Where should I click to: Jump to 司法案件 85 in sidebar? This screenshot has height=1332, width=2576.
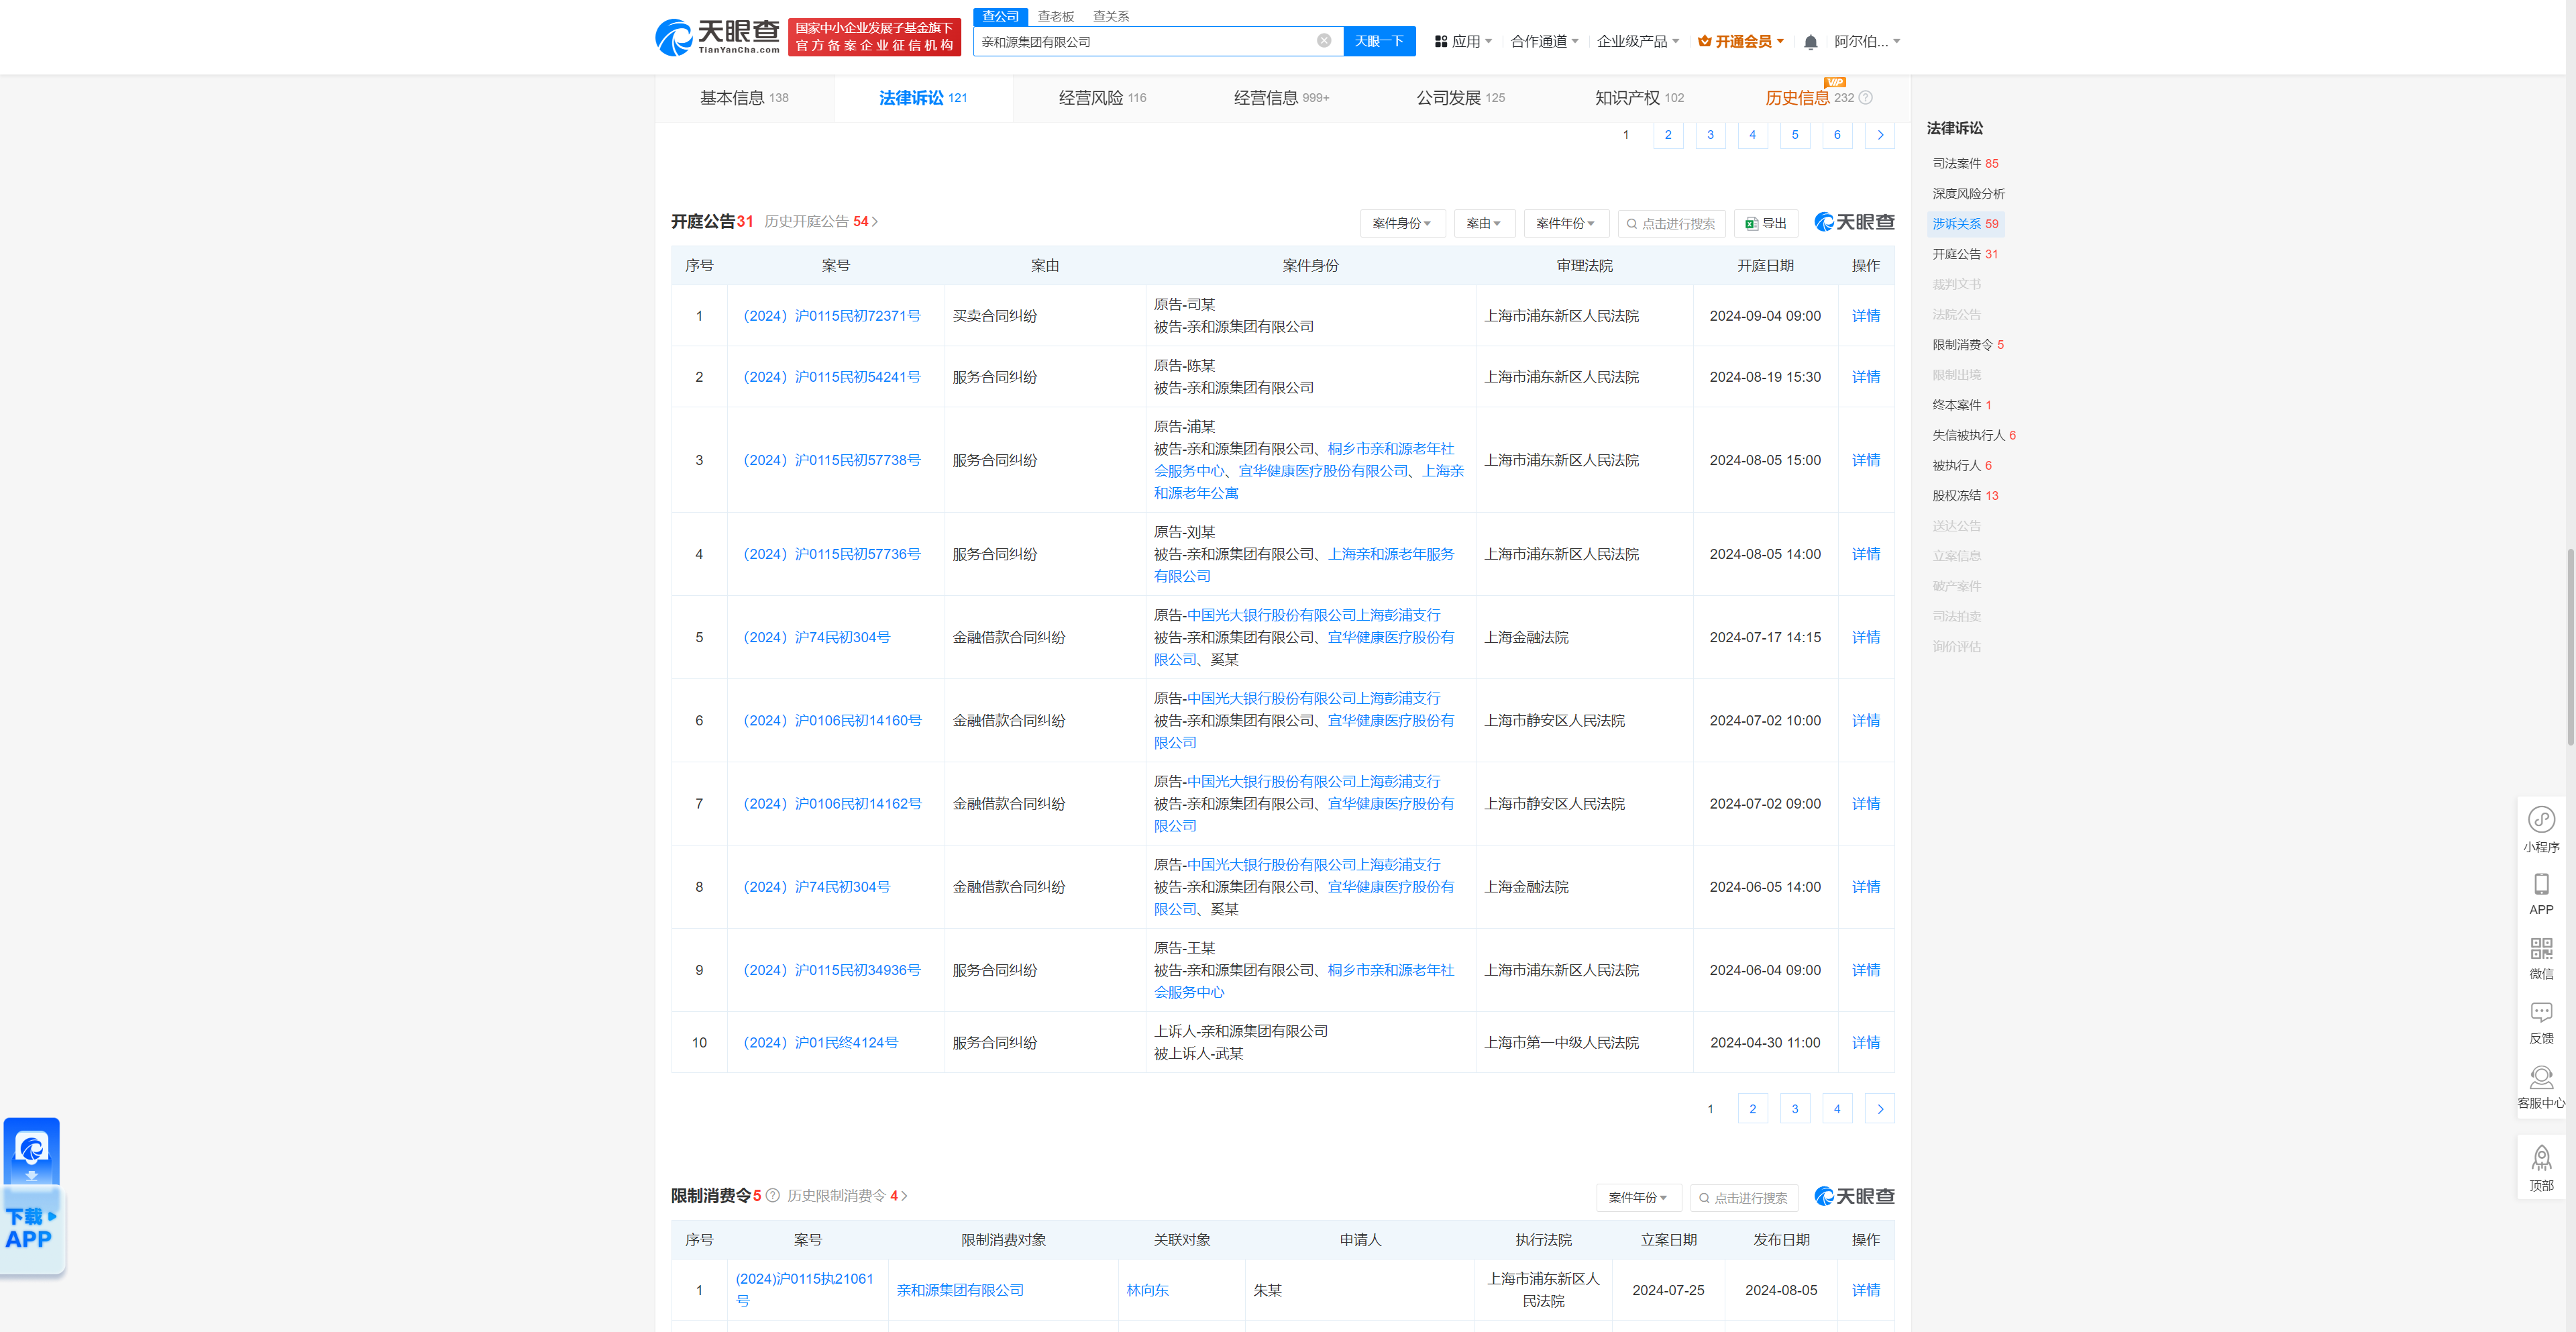[1964, 164]
